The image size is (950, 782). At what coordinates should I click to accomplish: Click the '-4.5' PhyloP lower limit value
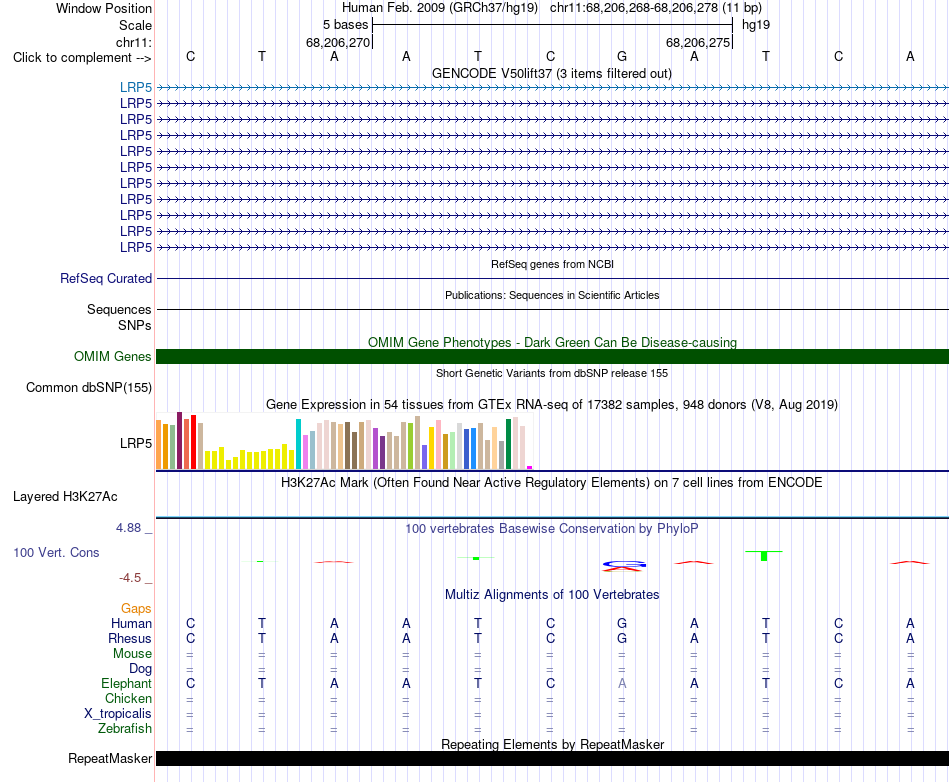[x=130, y=578]
